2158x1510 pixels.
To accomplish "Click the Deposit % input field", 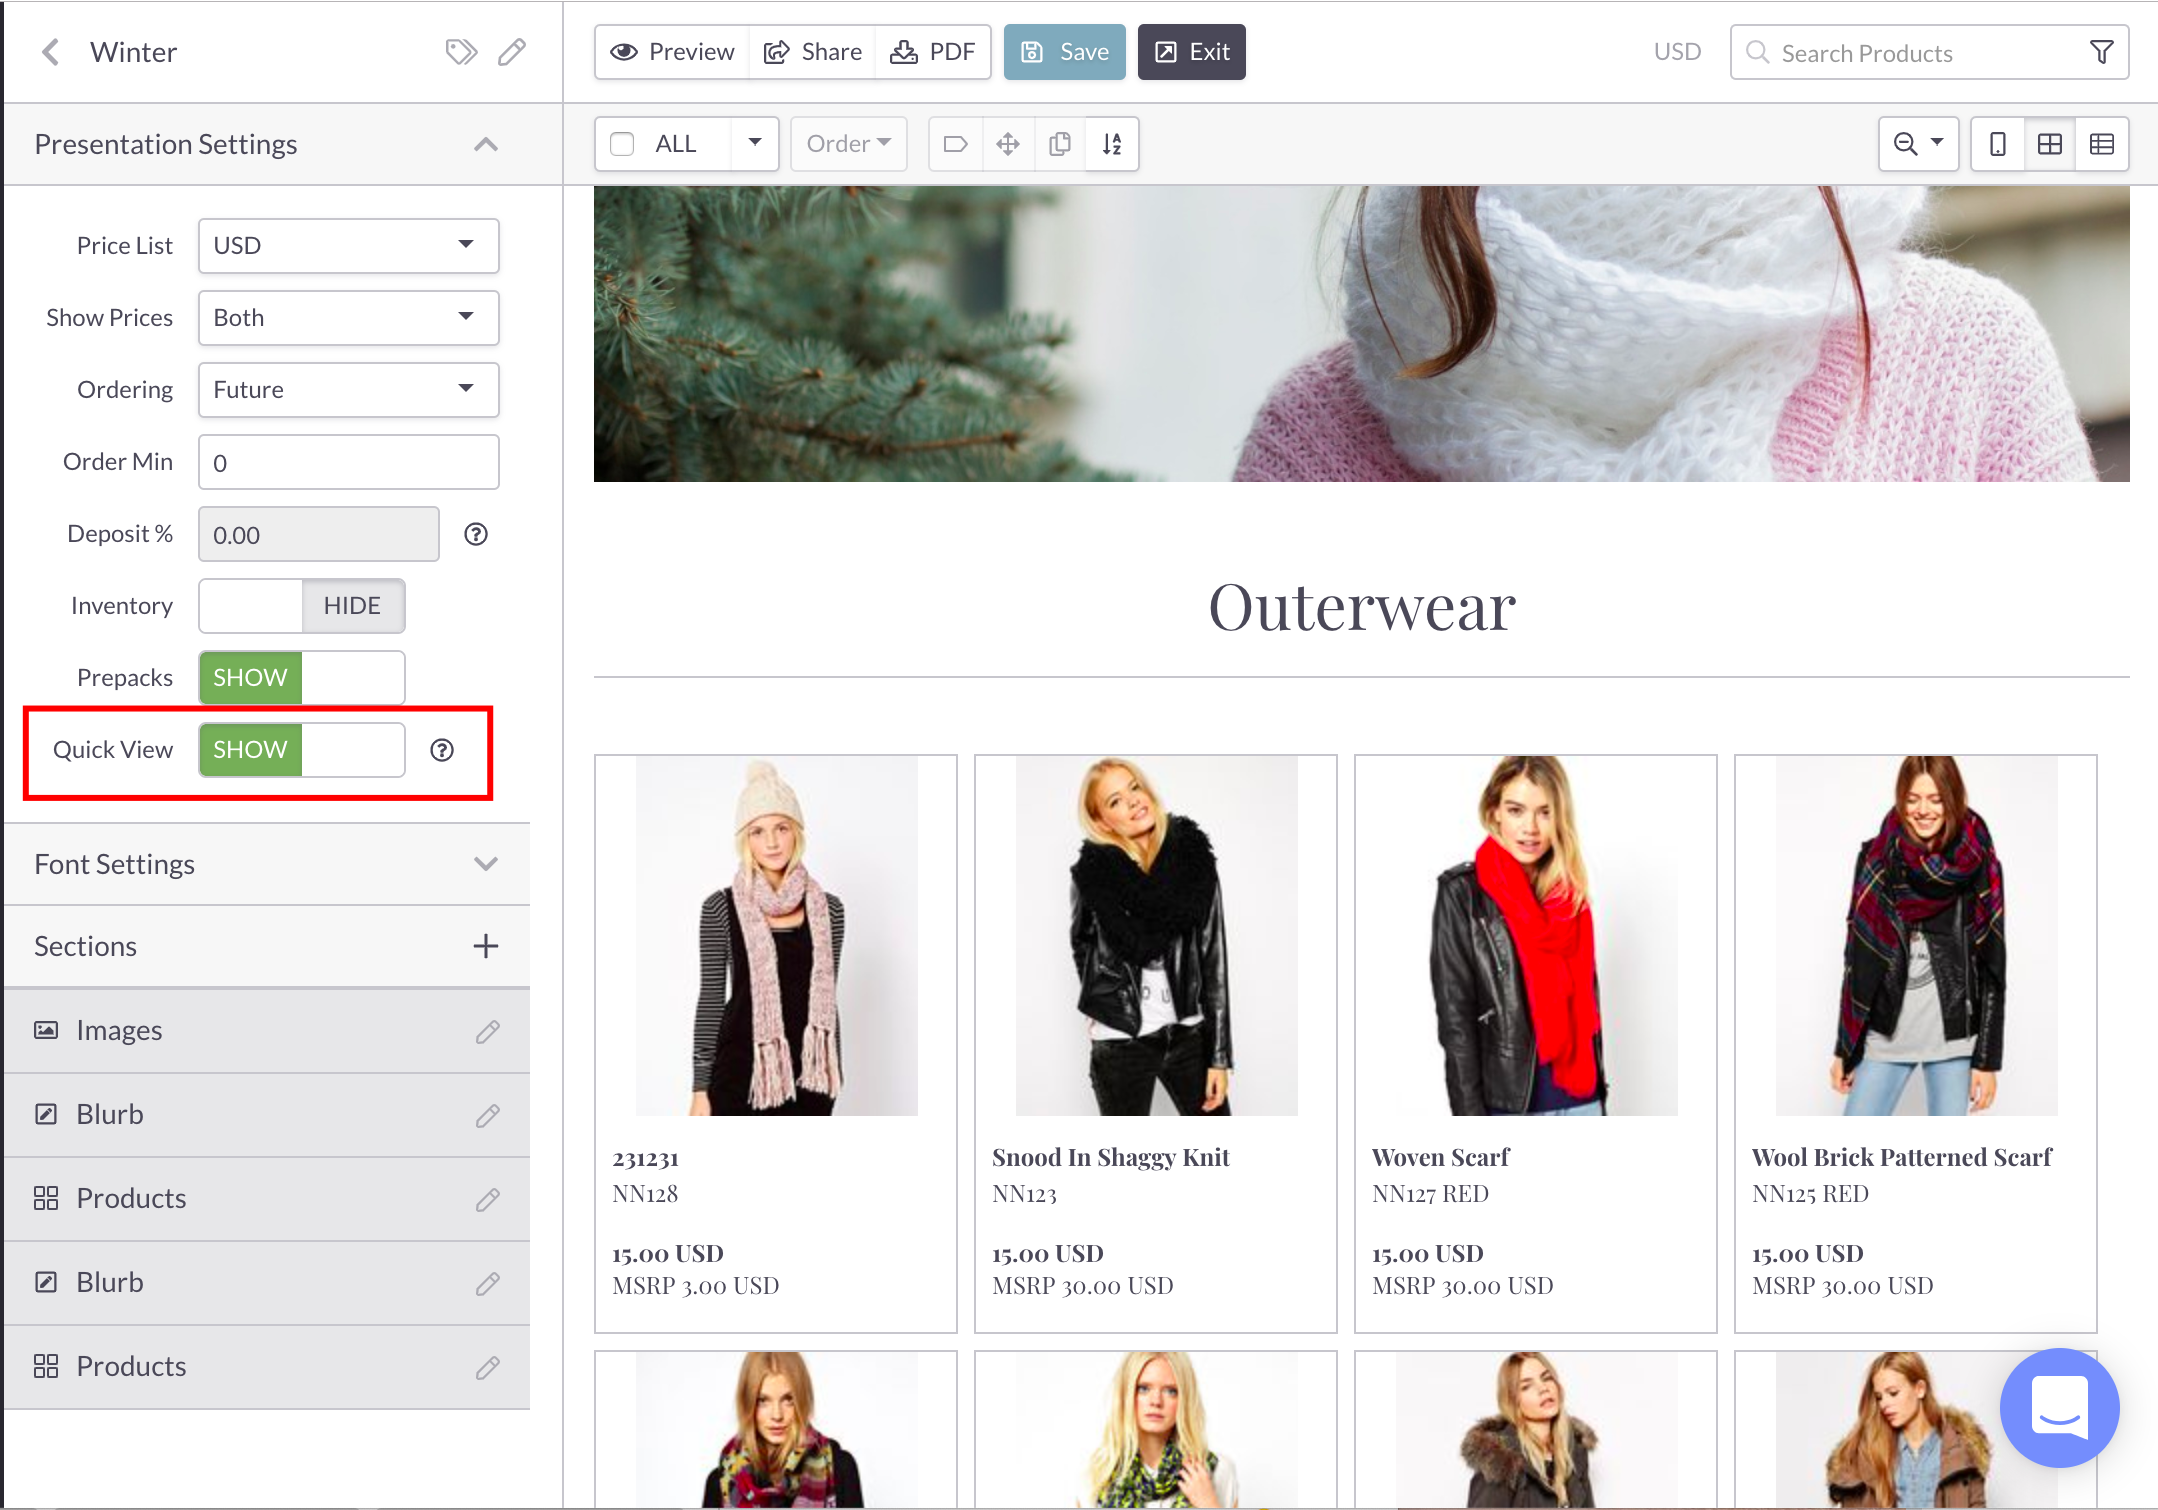I will (319, 534).
